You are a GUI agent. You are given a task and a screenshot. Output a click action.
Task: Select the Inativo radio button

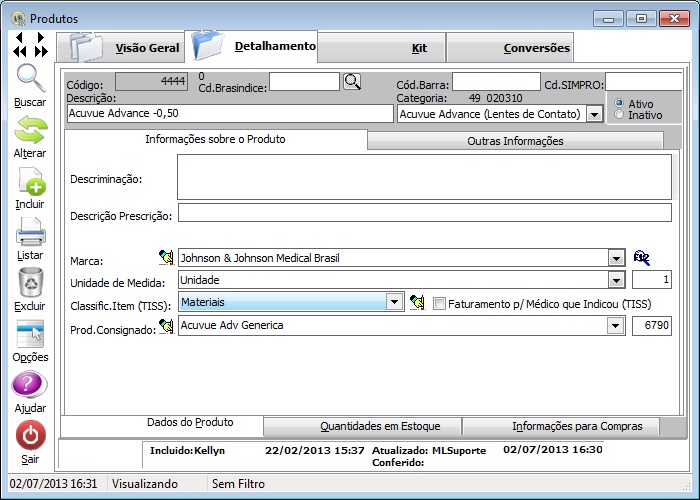point(620,115)
